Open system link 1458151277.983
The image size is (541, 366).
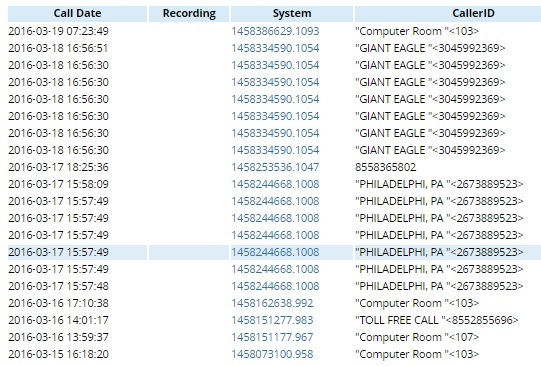(272, 320)
